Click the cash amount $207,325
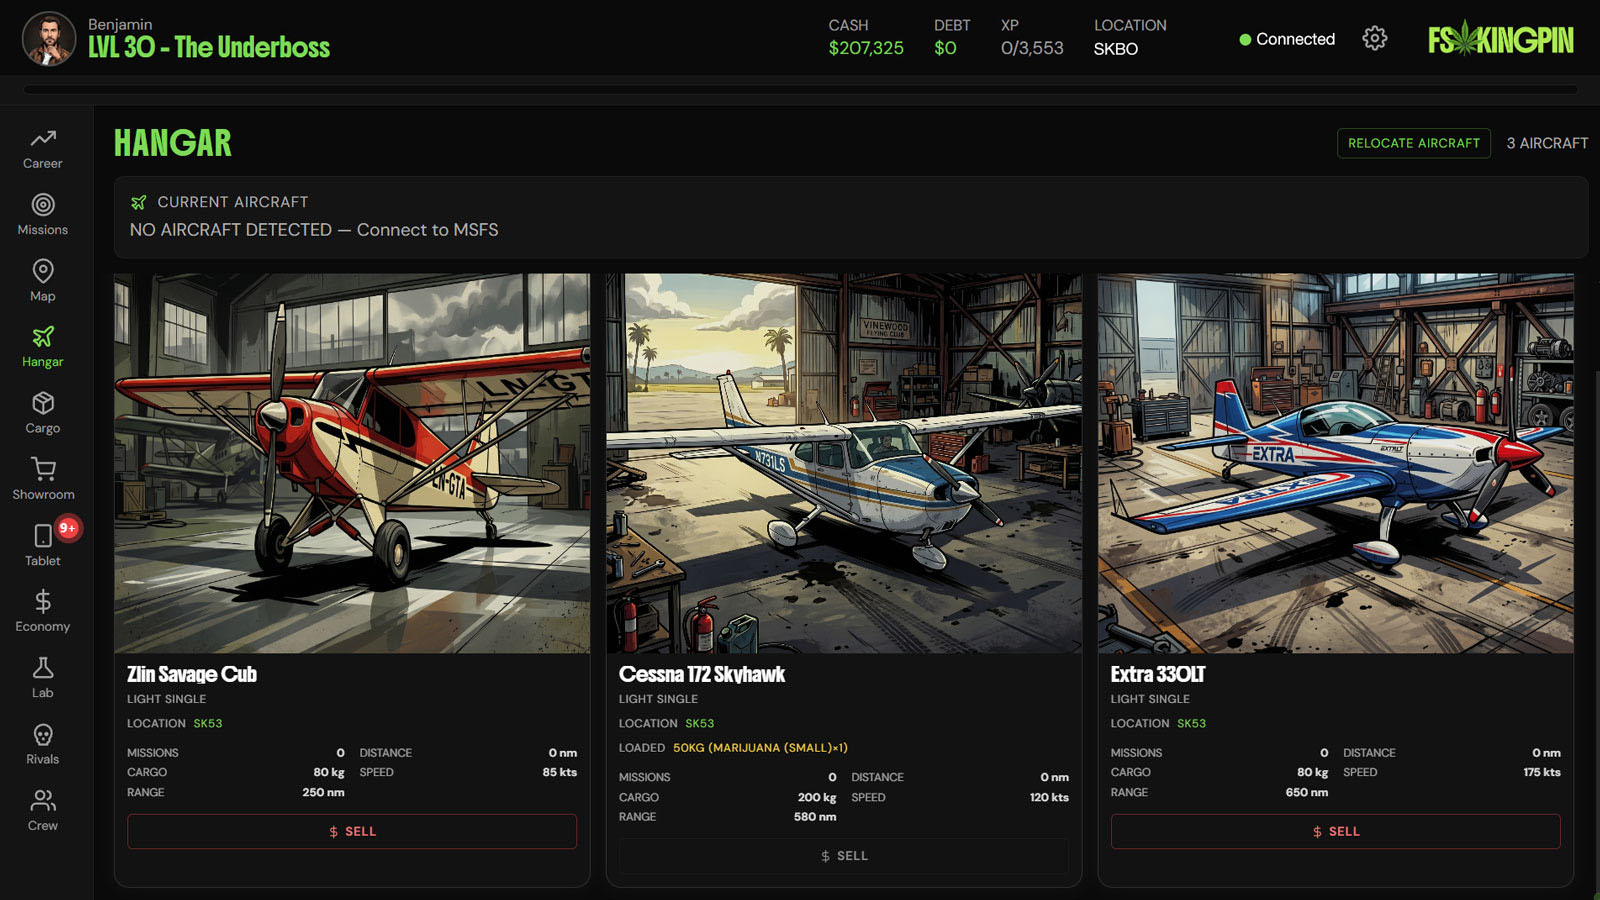The height and width of the screenshot is (900, 1600). tap(866, 48)
